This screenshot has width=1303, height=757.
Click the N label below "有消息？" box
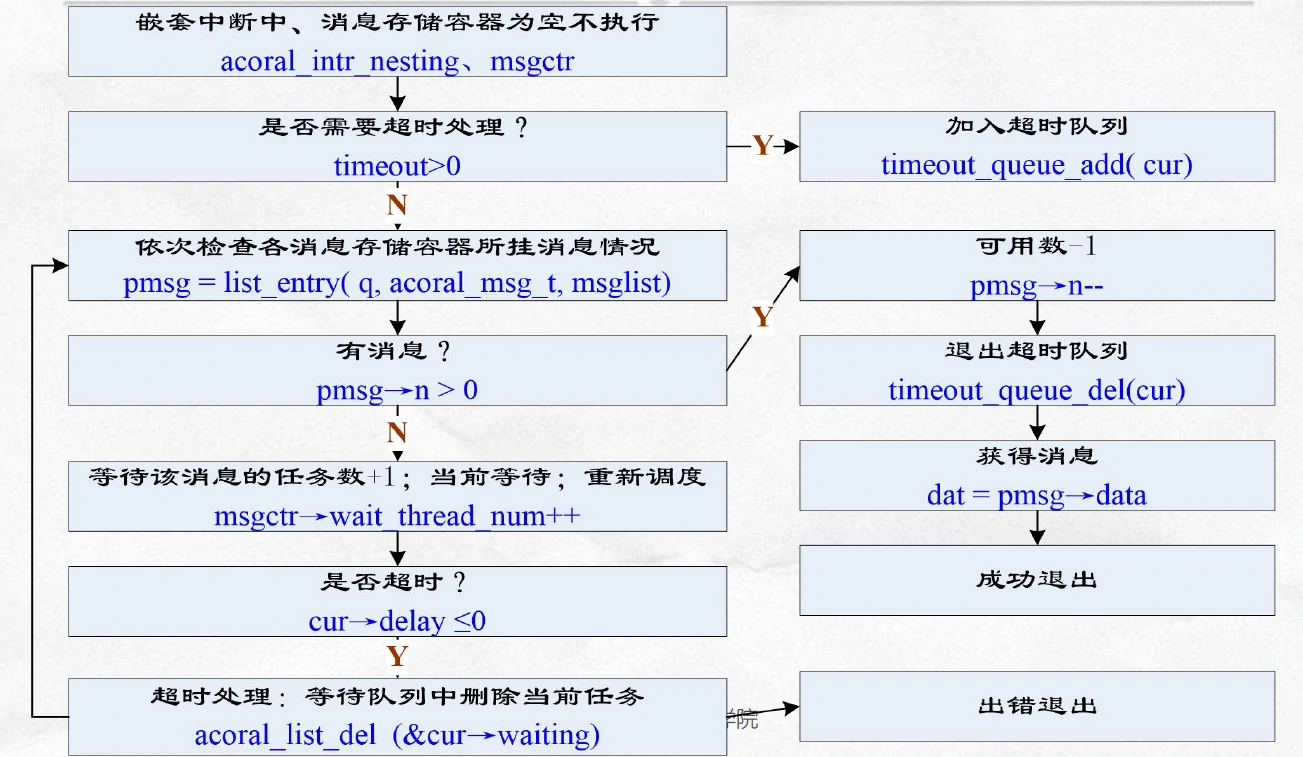click(x=397, y=433)
